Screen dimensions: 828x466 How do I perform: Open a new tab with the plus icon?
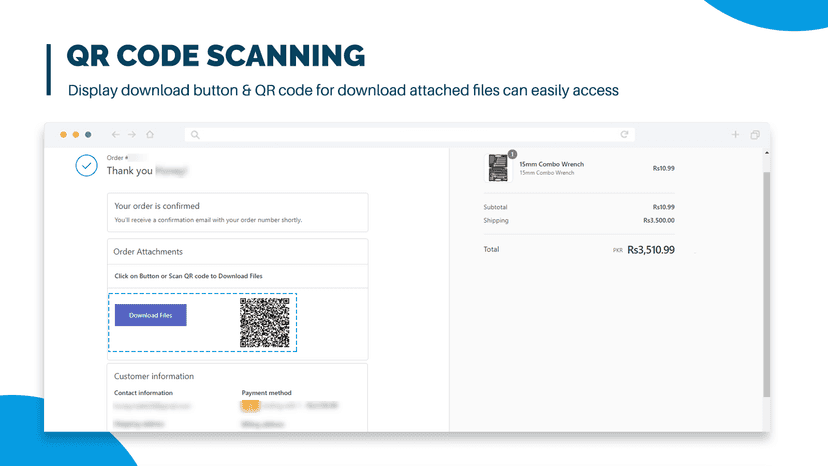[735, 134]
